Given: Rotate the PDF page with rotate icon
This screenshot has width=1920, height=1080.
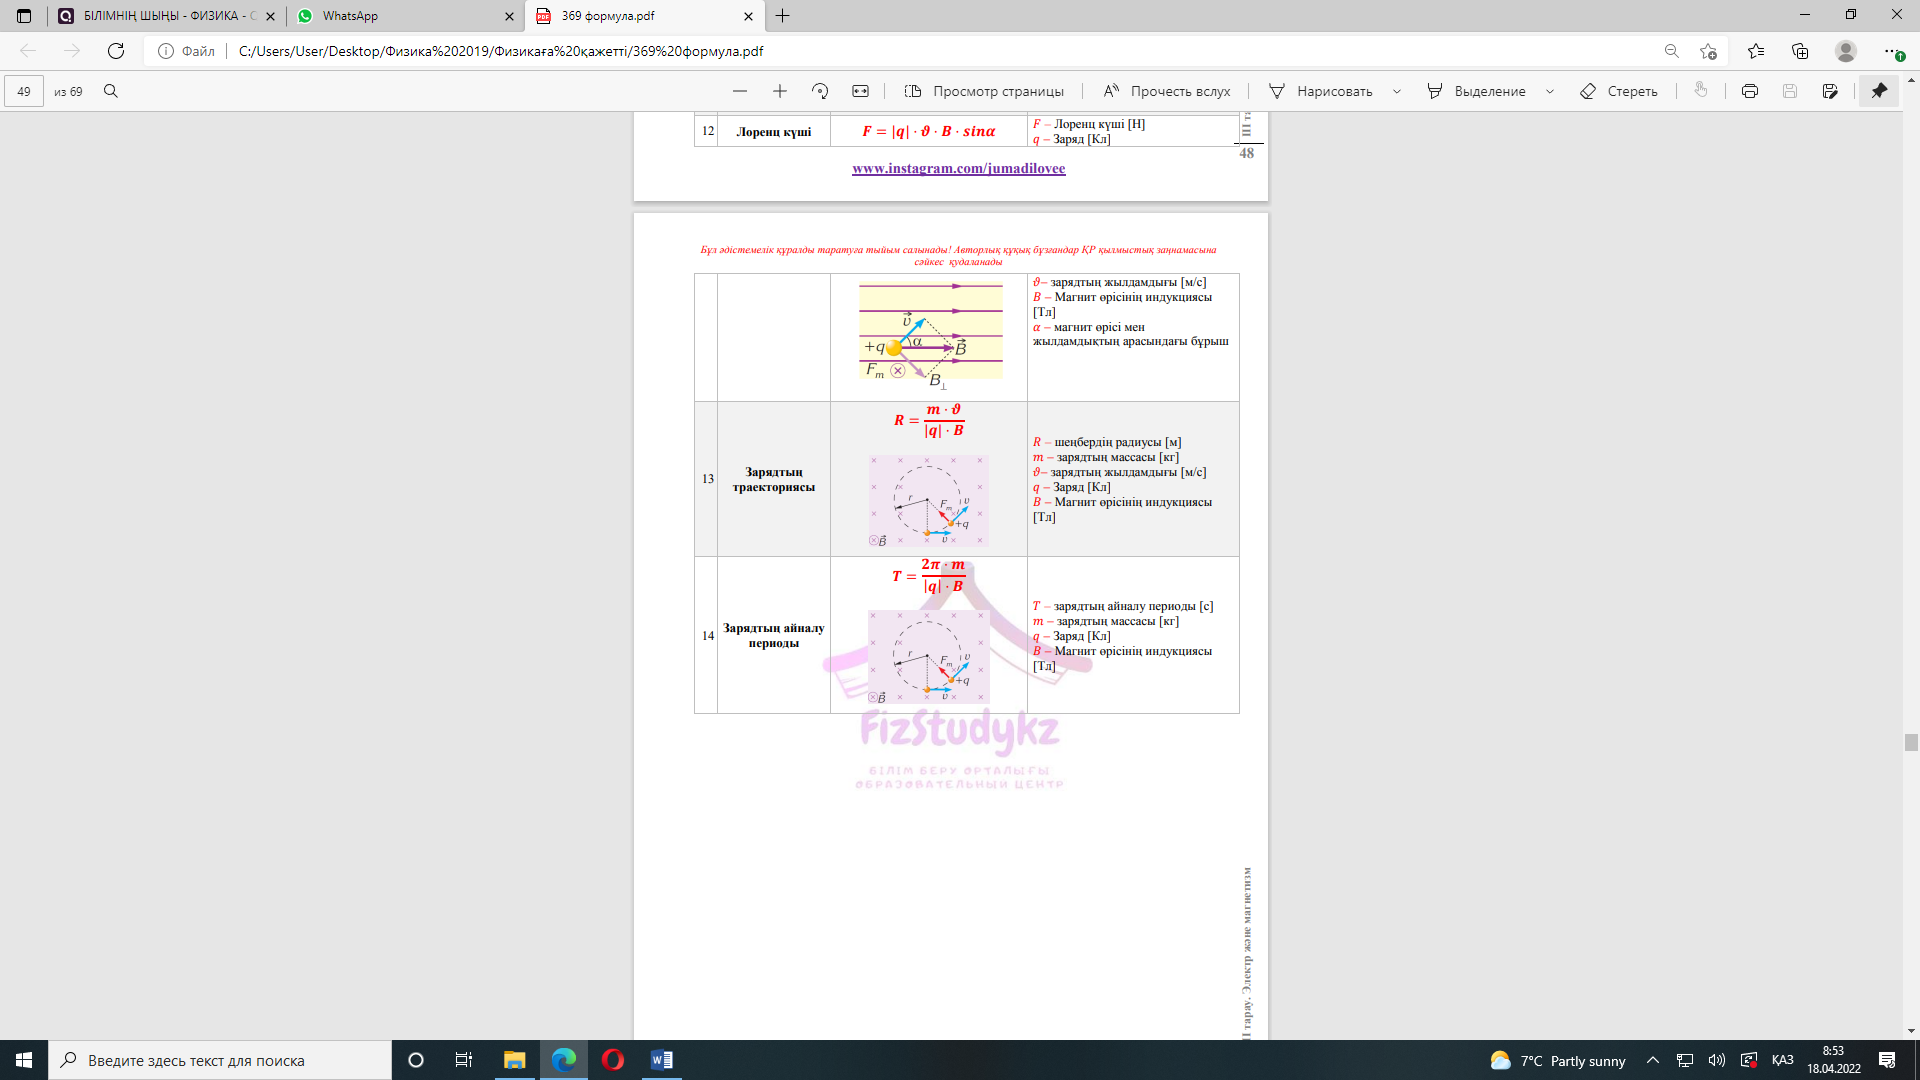Looking at the screenshot, I should 820,91.
